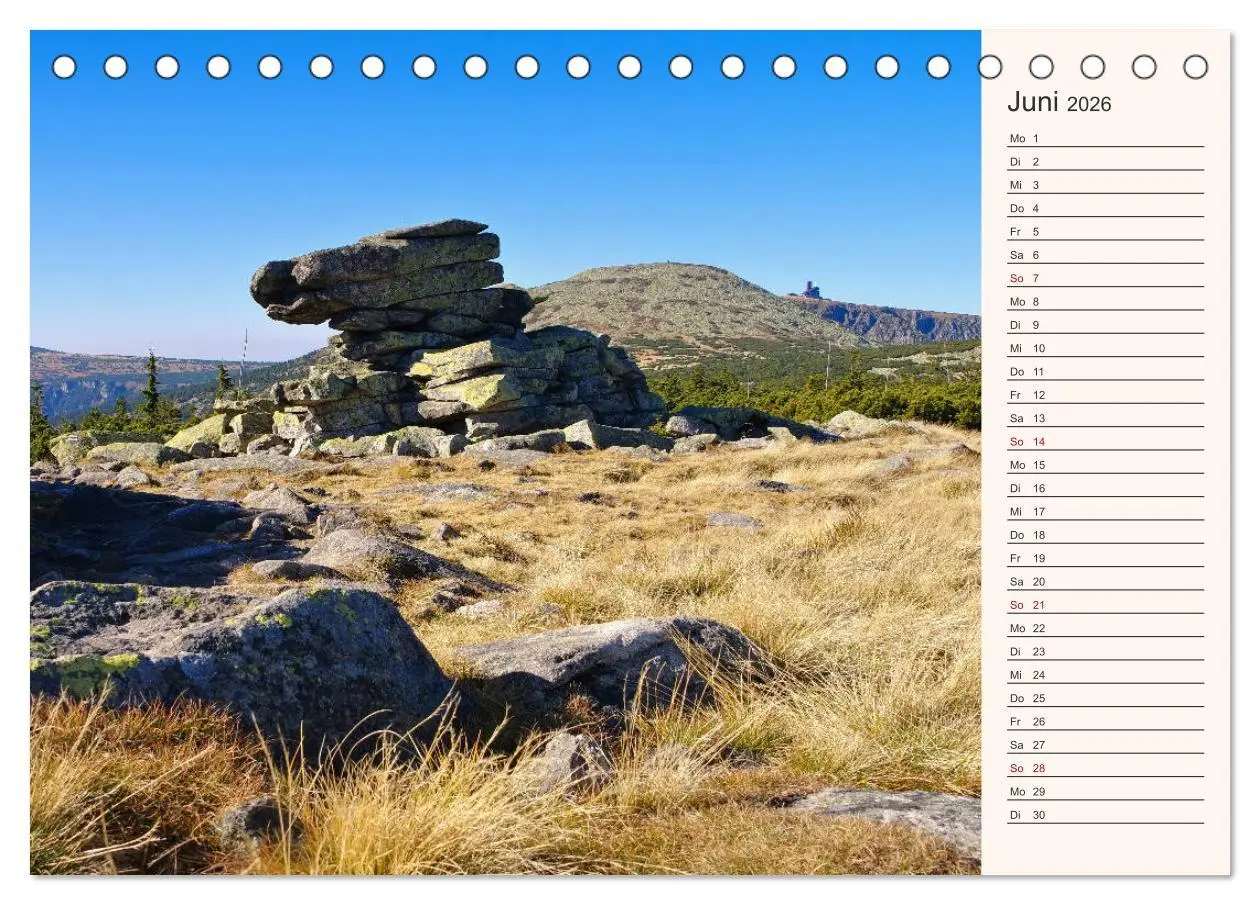Click the 'Juni 2026' month heading
Viewport: 1260px width, 905px height.
(x=1059, y=103)
